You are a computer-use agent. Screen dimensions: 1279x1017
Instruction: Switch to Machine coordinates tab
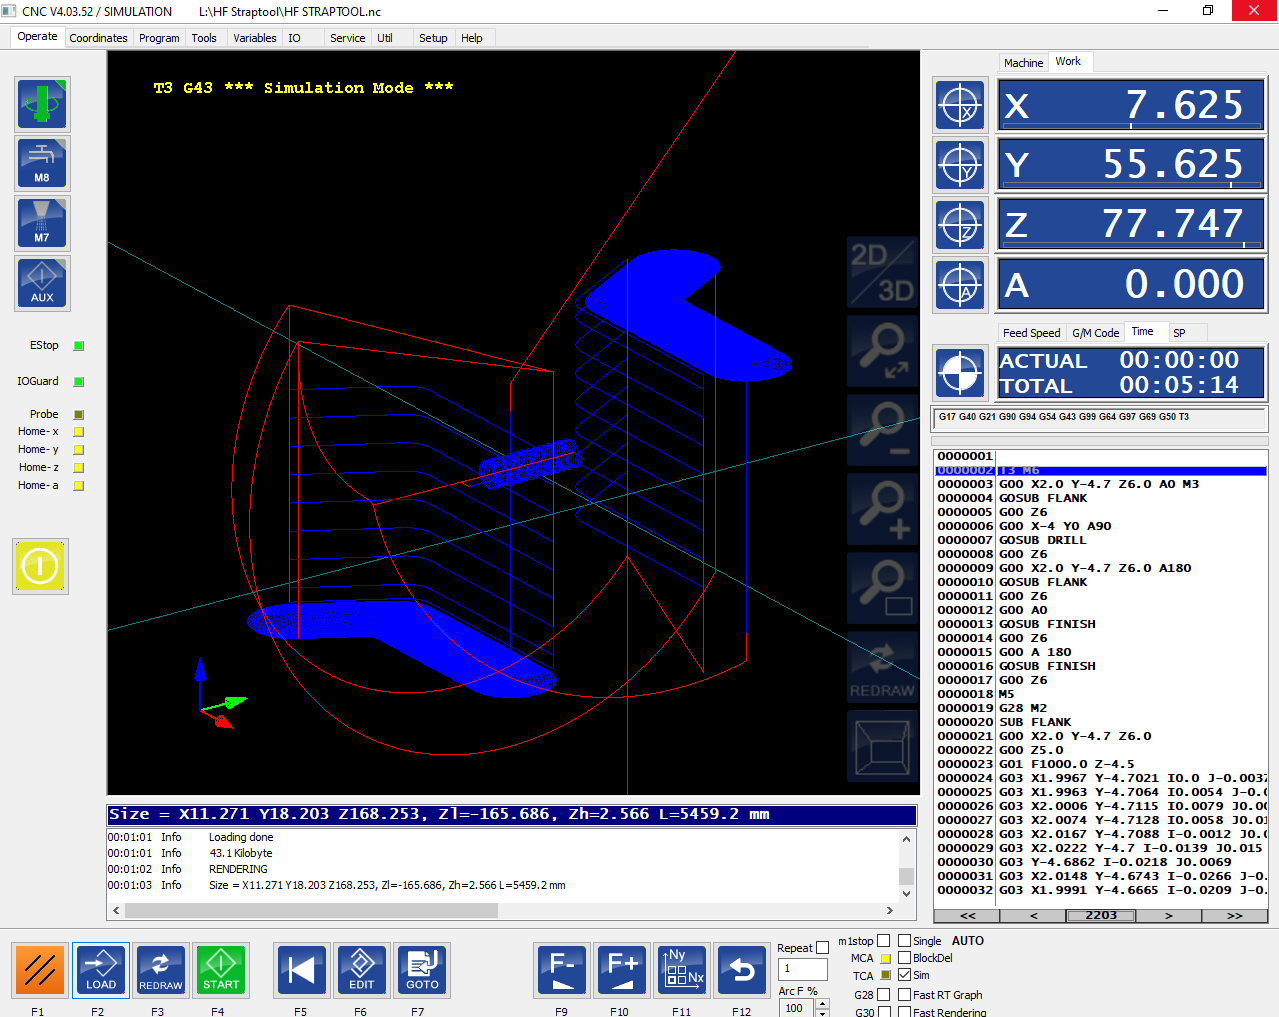click(1023, 63)
